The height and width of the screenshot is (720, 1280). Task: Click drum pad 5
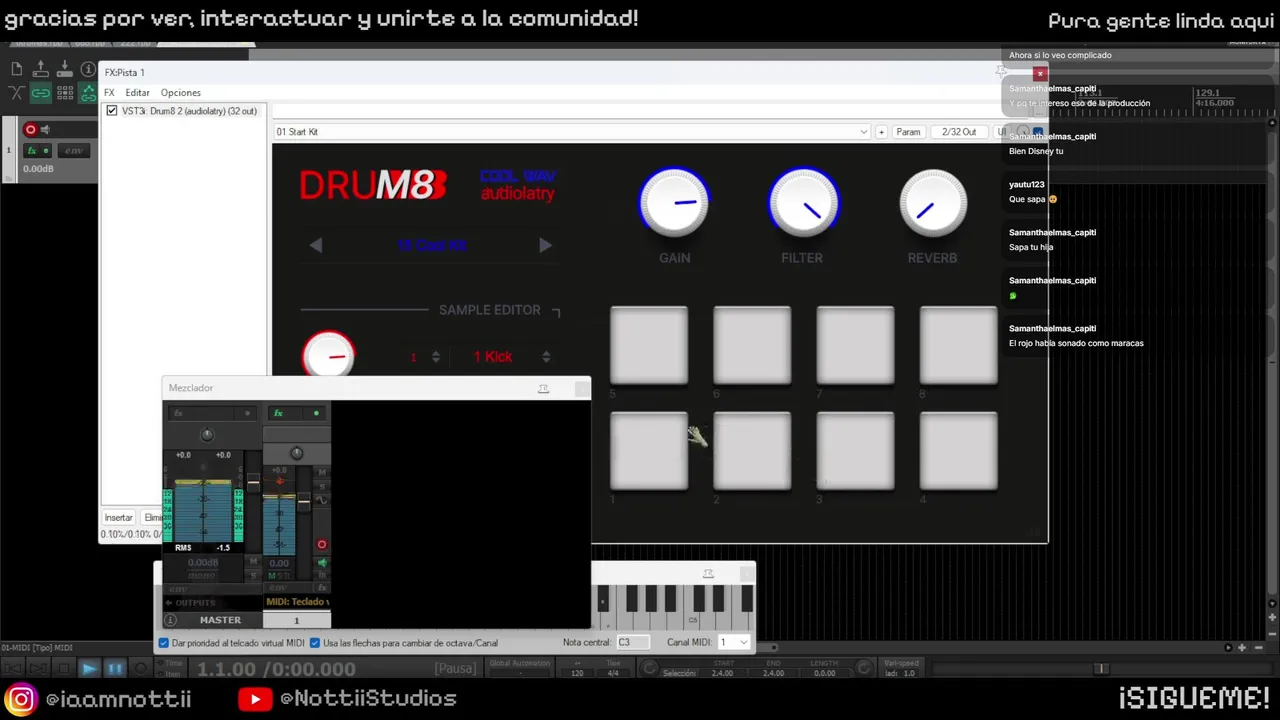pos(649,345)
